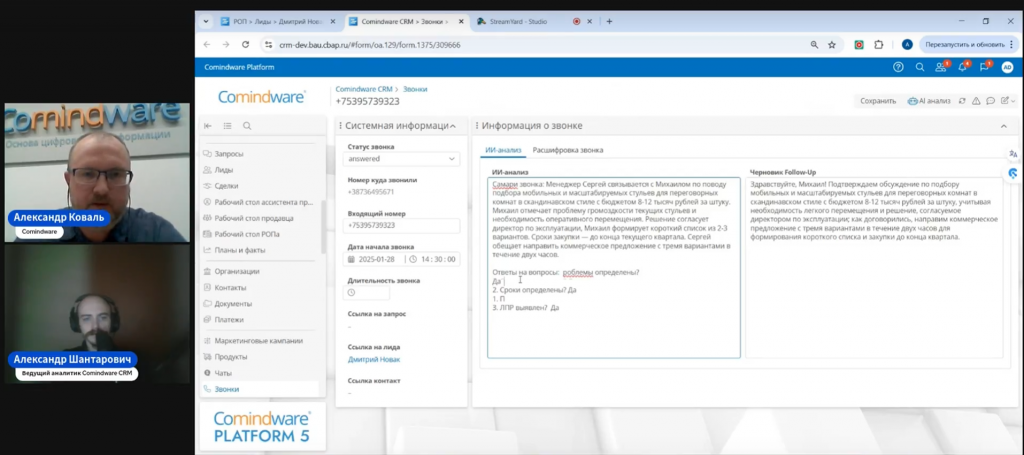1024x455 pixels.
Task: Open Маркетинговые кампании in the sidebar
Action: click(x=260, y=341)
